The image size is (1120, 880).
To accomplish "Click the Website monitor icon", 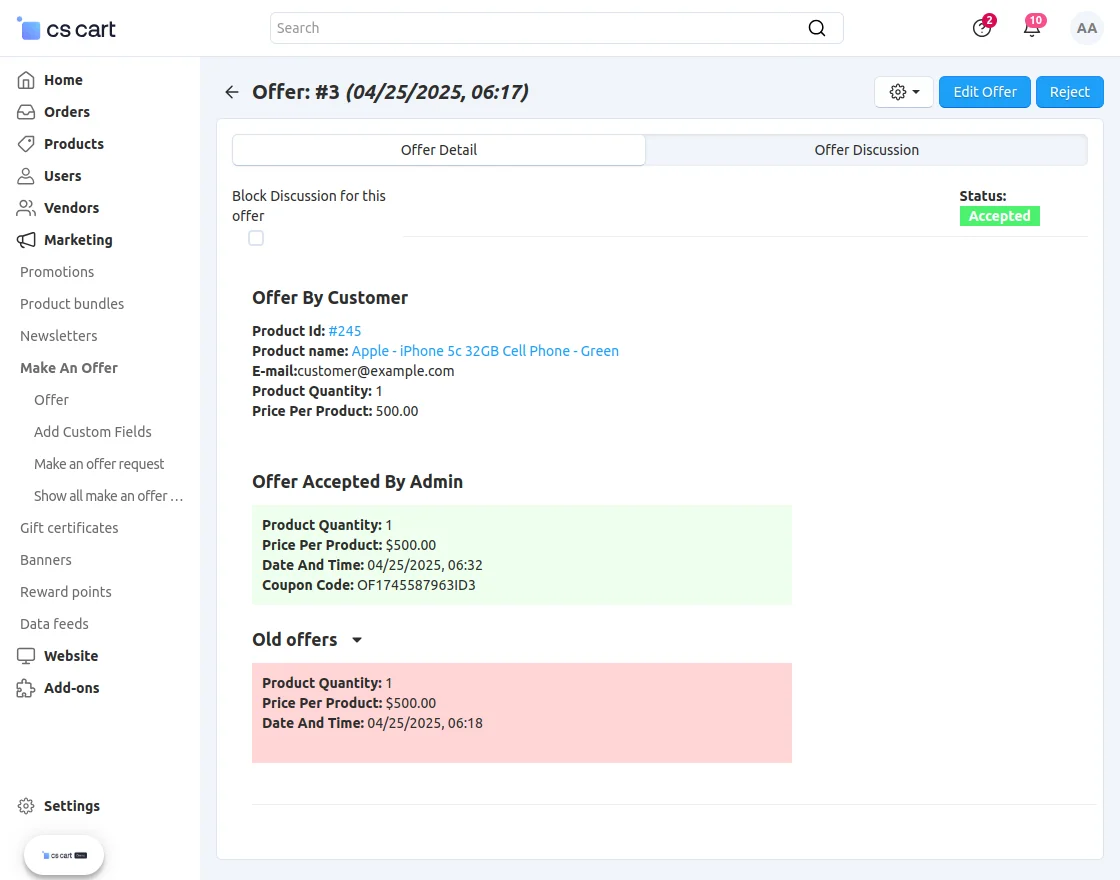I will pos(26,656).
